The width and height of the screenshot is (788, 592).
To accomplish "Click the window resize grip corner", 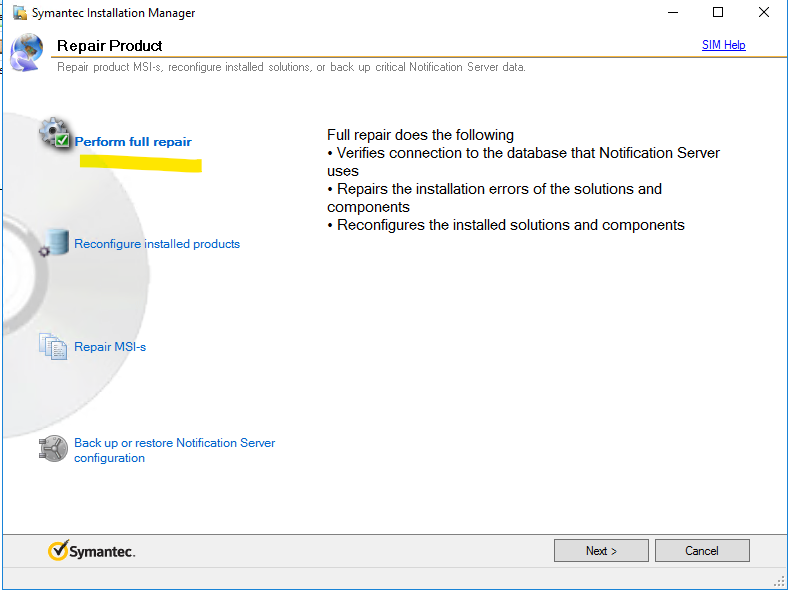I will [x=779, y=582].
